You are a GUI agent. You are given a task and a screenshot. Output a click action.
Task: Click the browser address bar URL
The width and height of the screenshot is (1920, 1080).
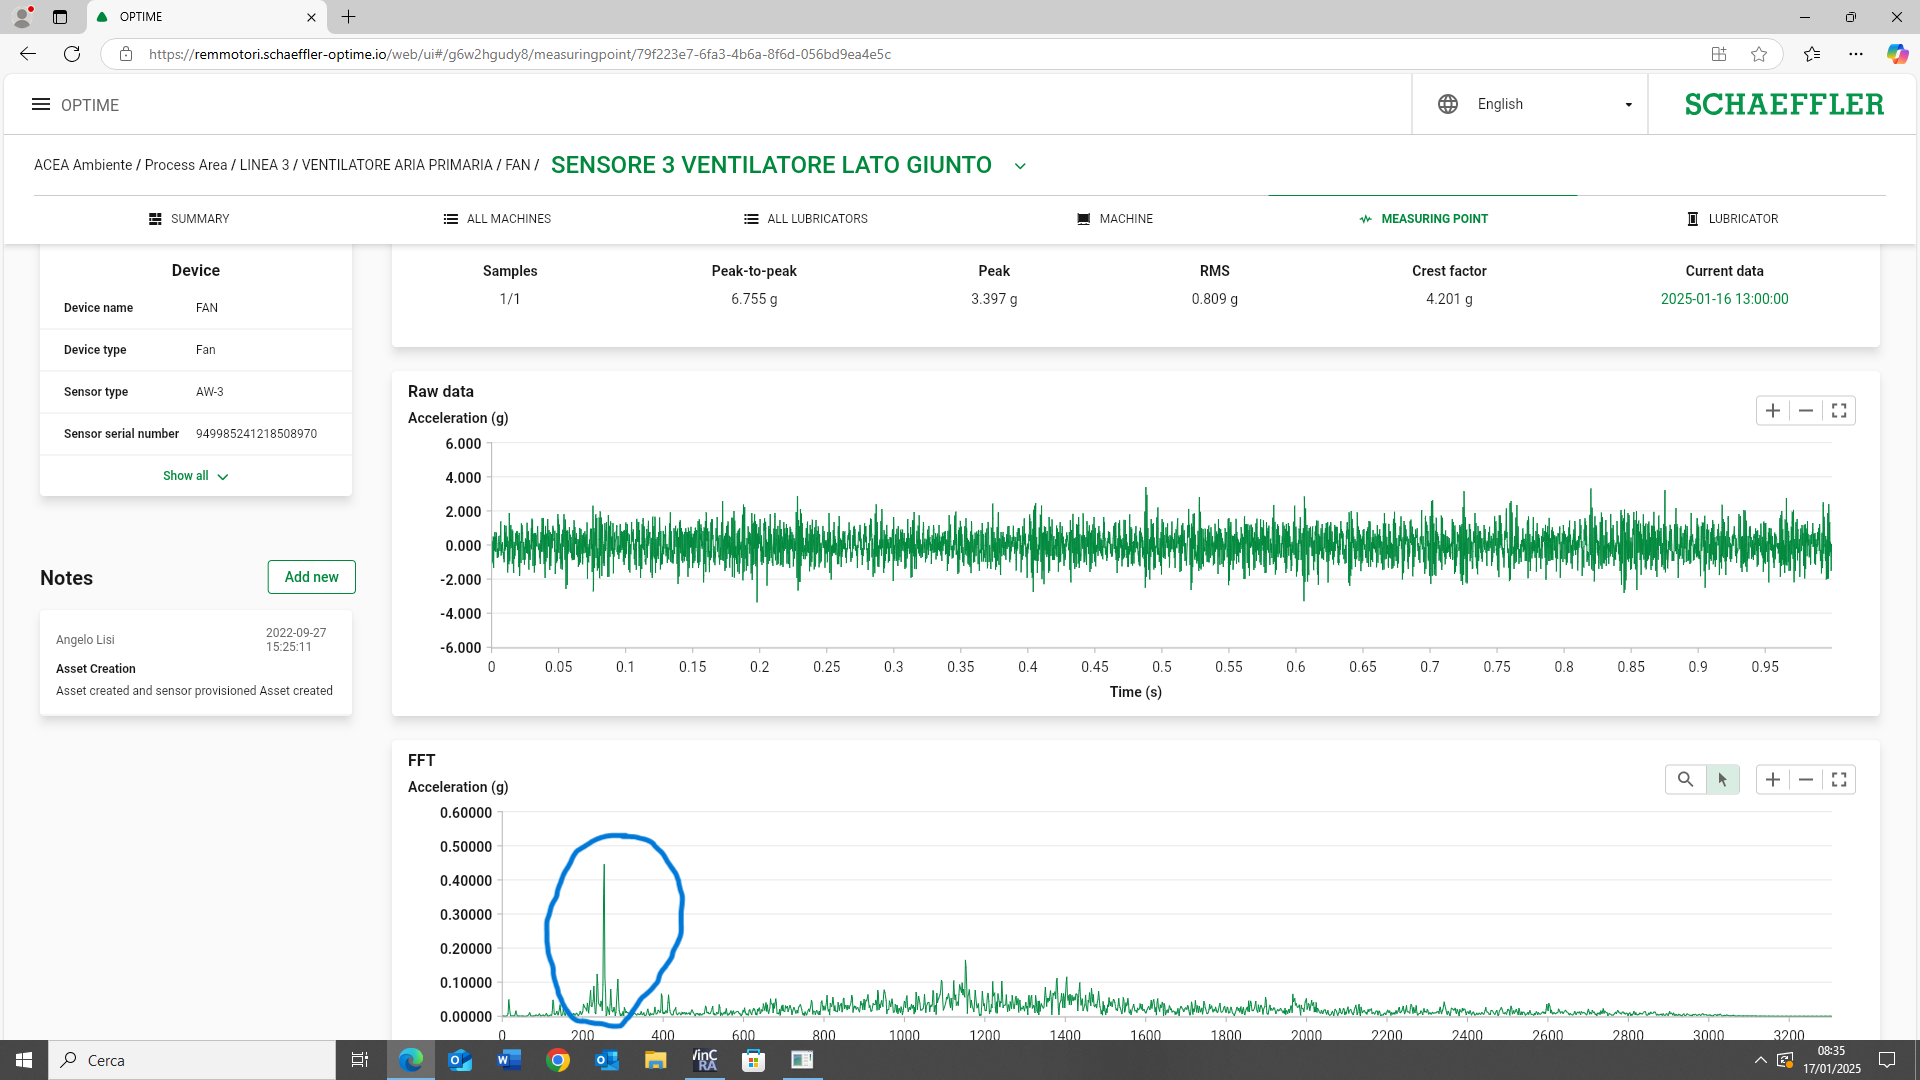click(520, 54)
